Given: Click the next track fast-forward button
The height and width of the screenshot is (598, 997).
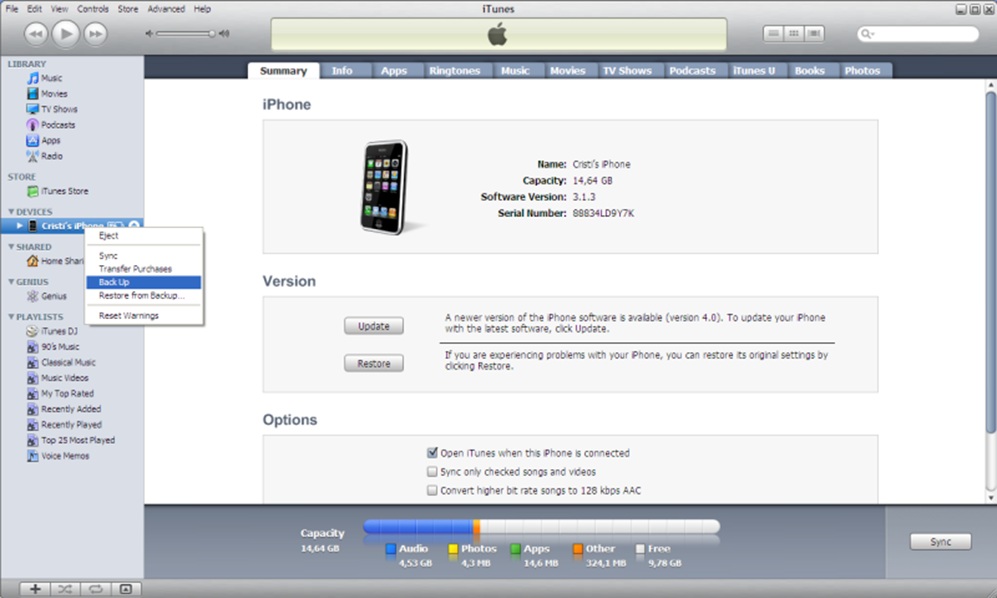Looking at the screenshot, I should click(x=95, y=34).
